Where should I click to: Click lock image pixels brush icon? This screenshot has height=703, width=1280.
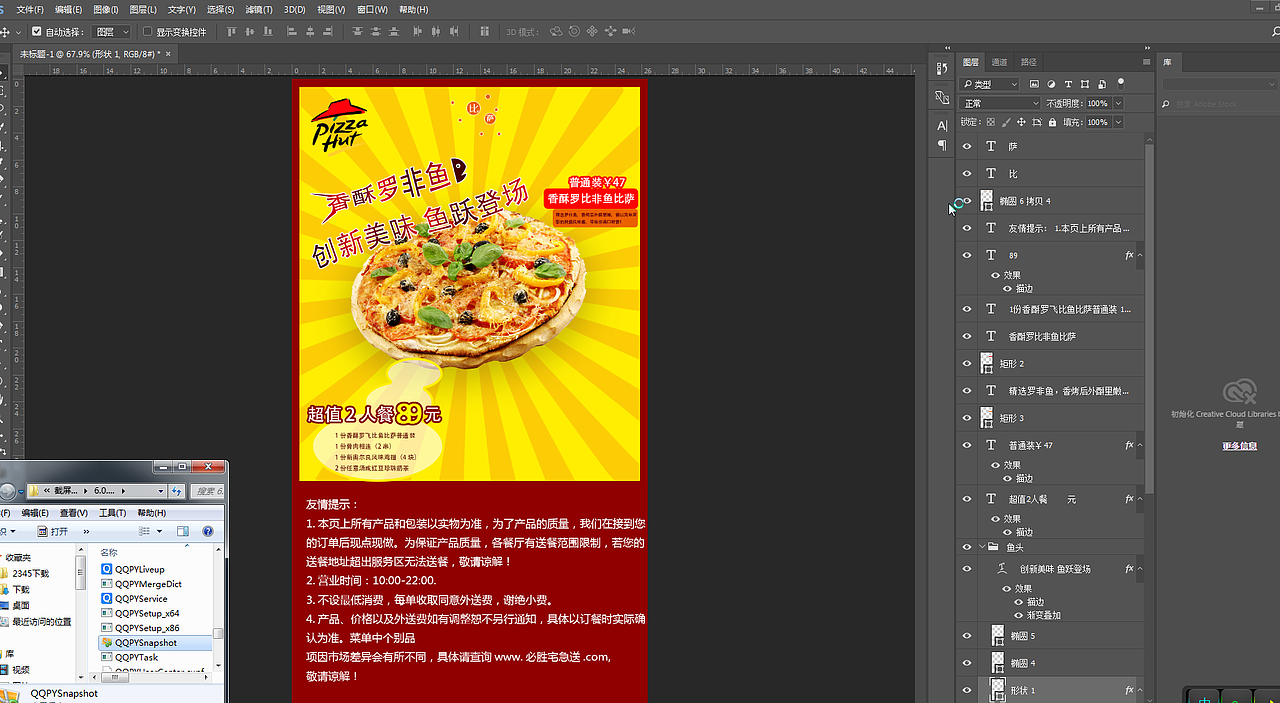click(1006, 122)
